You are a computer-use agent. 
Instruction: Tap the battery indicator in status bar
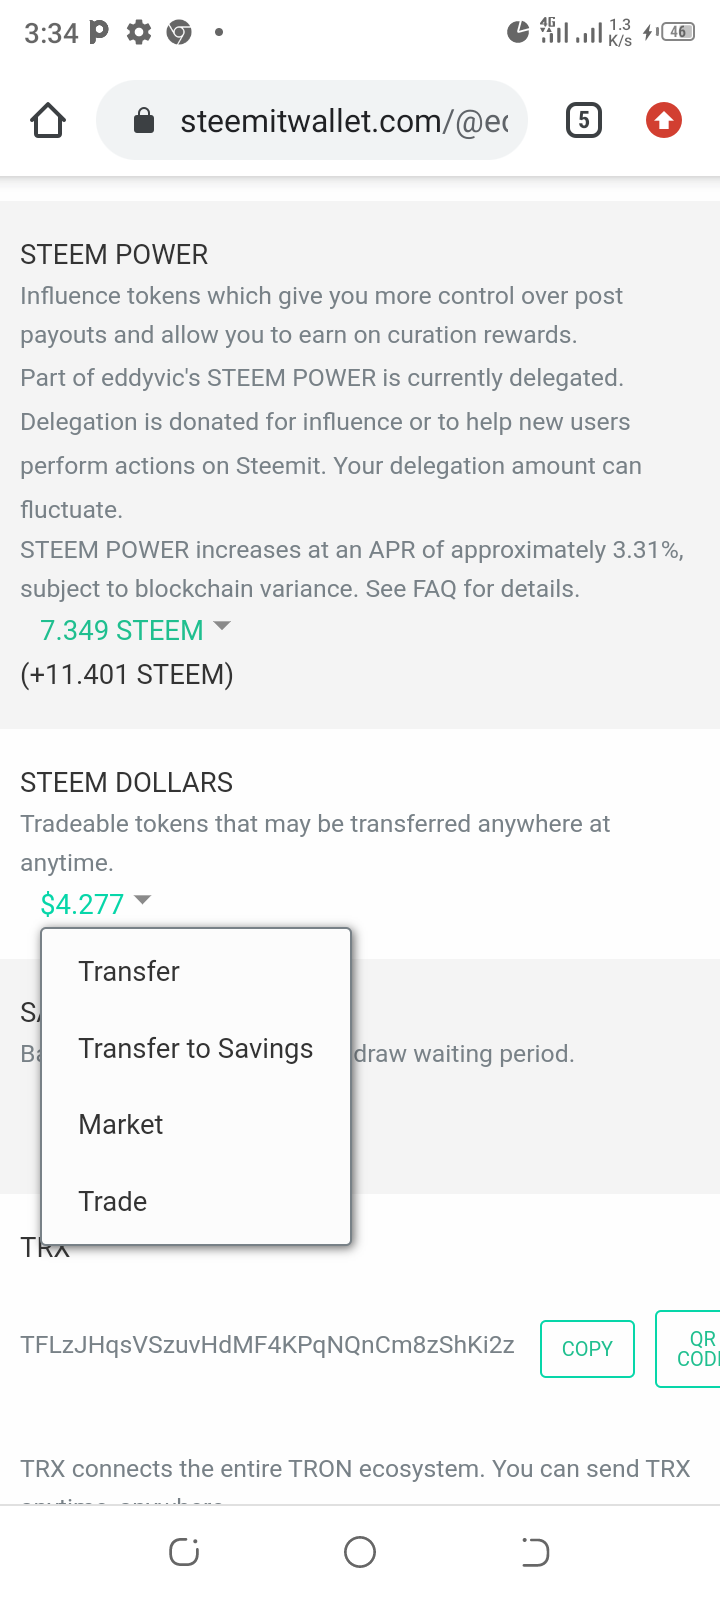point(678,32)
